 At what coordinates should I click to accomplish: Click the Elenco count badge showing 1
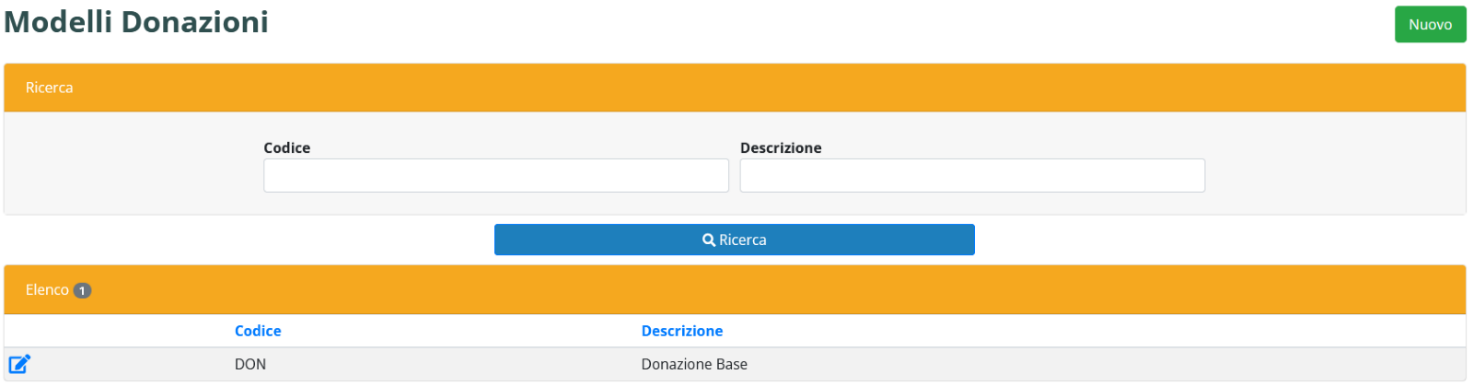(82, 290)
